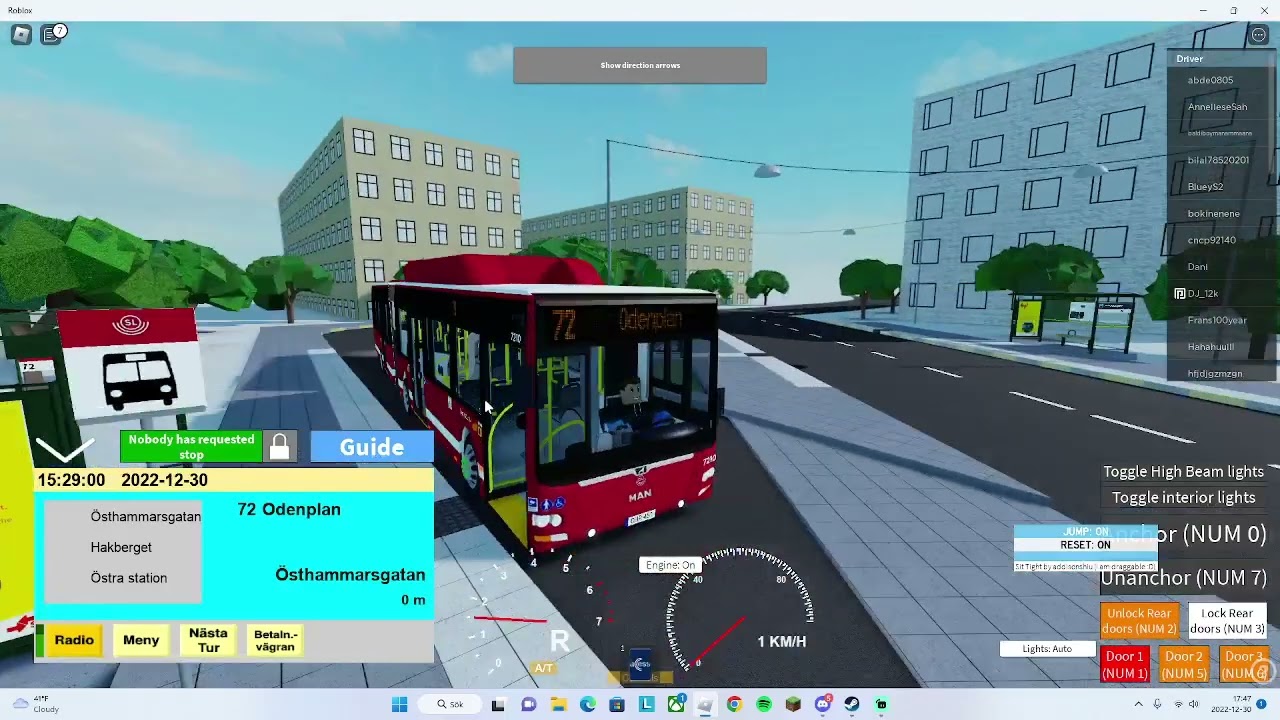Launch Google Chrome from taskbar
This screenshot has width=1280, height=720.
tap(735, 704)
